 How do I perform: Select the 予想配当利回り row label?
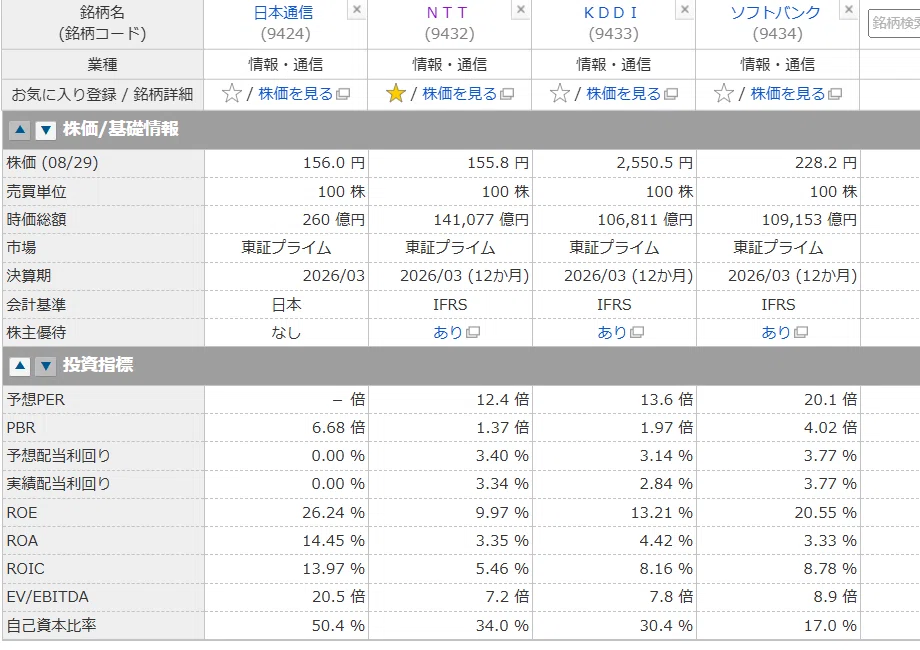click(x=59, y=456)
